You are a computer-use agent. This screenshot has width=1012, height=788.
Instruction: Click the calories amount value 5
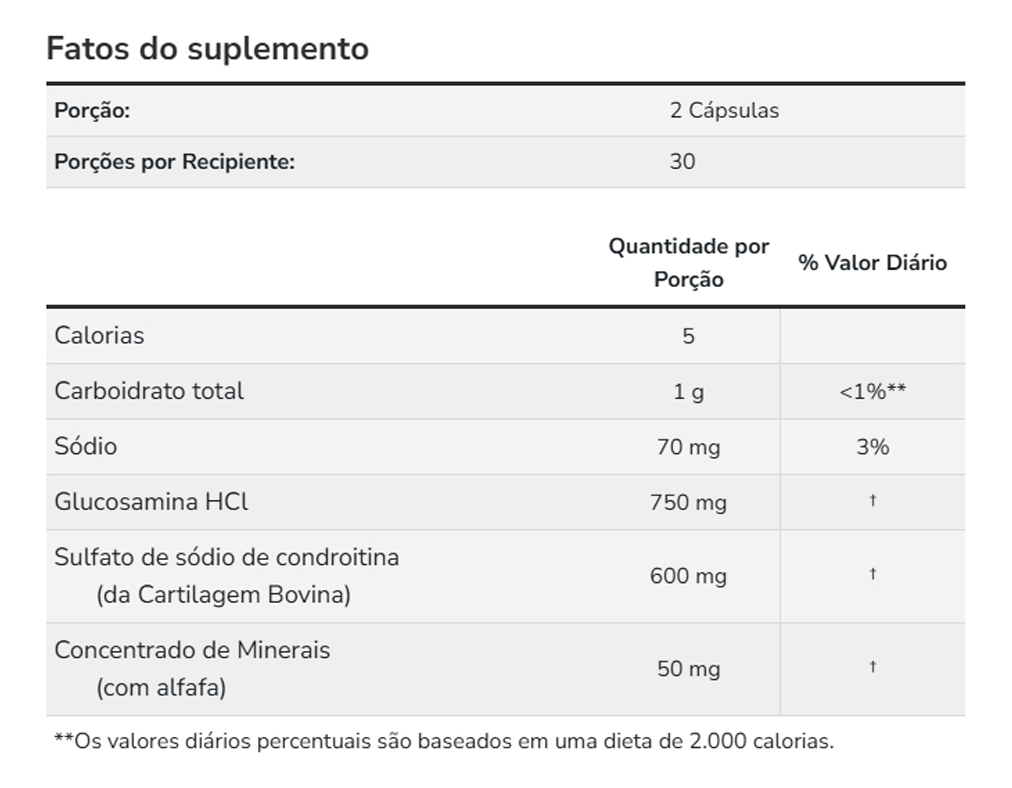click(688, 337)
